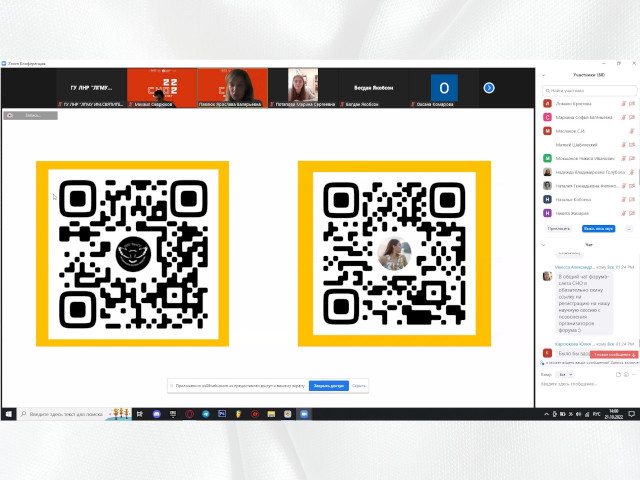Click video-off icon in pink 'С' avatar row
Image resolution: width=640 pixels, height=480 pixels.
coord(632,118)
